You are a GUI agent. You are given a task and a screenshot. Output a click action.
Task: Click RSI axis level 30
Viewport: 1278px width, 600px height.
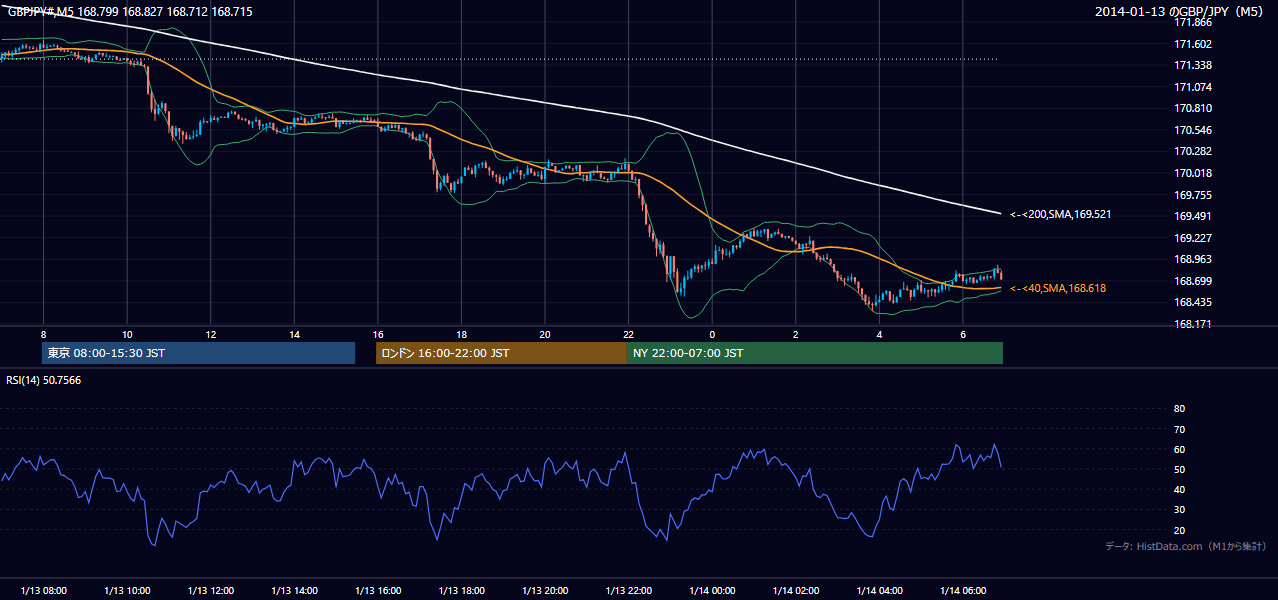1179,510
